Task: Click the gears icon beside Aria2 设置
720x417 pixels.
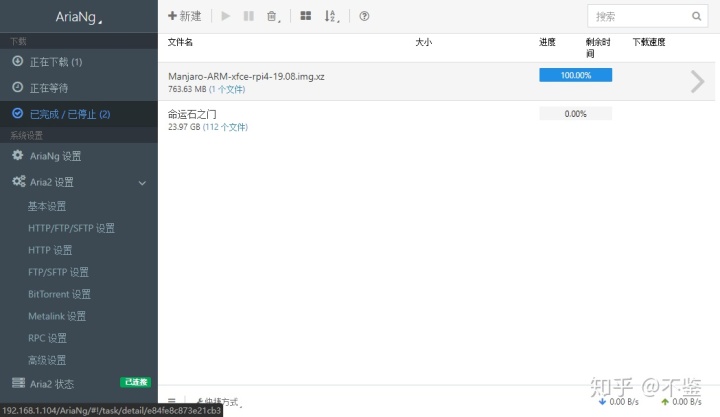Action: pyautogui.click(x=18, y=181)
